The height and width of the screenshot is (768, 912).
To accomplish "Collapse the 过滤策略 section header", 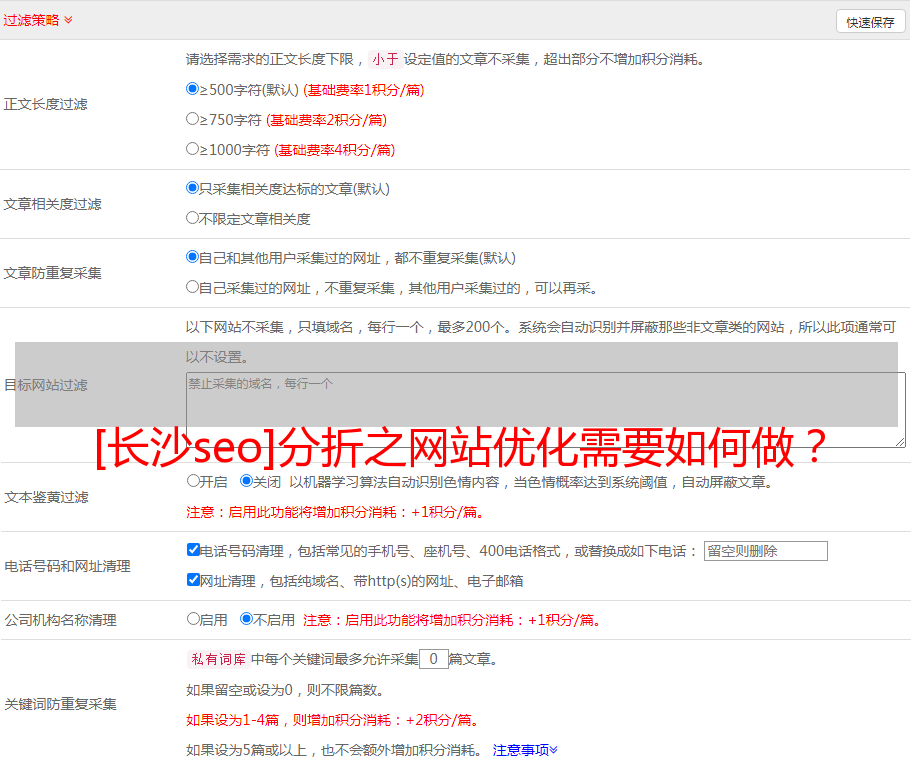I will [37, 20].
